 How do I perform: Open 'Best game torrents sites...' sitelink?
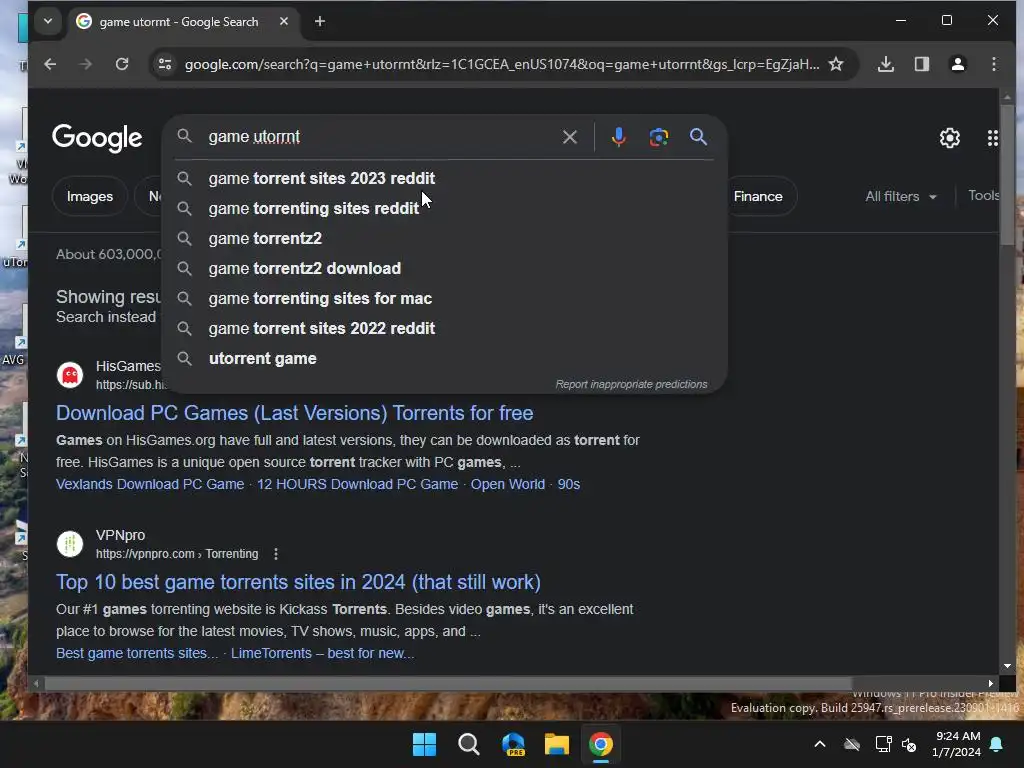(x=137, y=654)
